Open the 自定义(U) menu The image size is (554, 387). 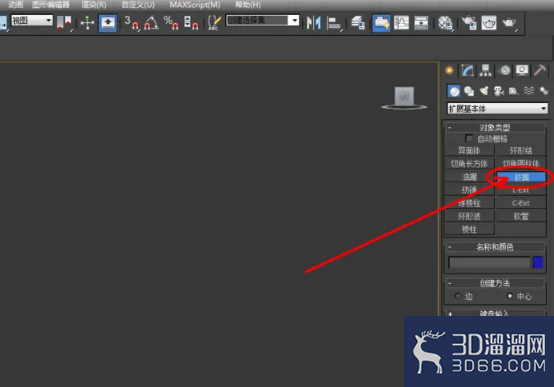coord(138,5)
